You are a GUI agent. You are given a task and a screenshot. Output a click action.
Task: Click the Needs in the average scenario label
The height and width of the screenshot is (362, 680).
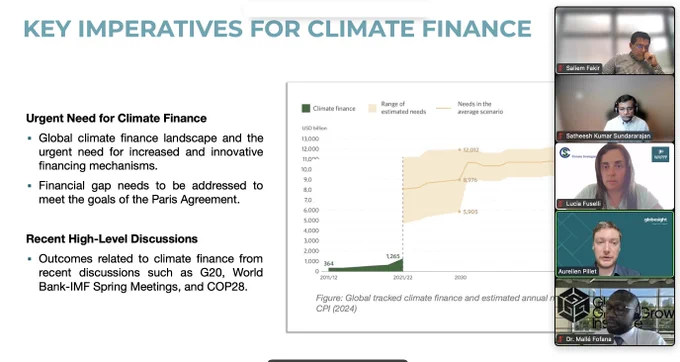(480, 108)
